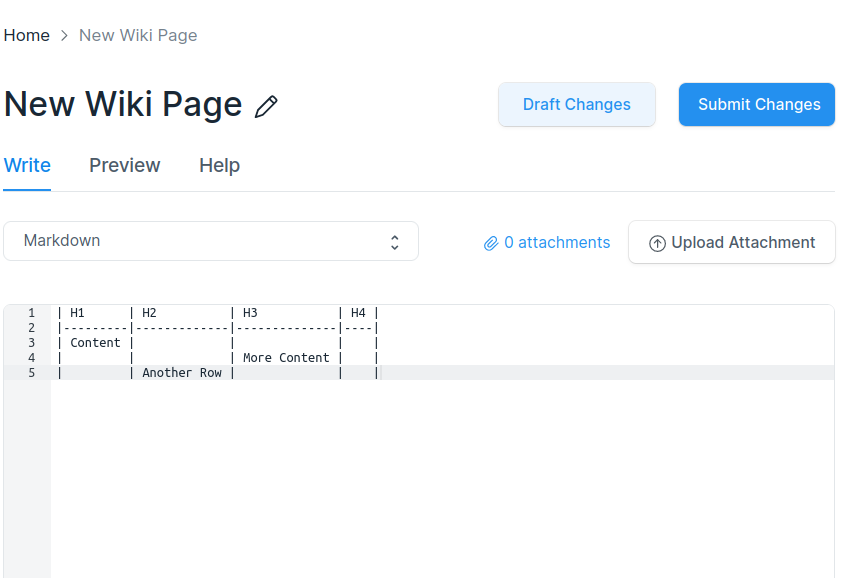The width and height of the screenshot is (845, 578).
Task: Click the upload arrow circle icon
Action: (657, 243)
